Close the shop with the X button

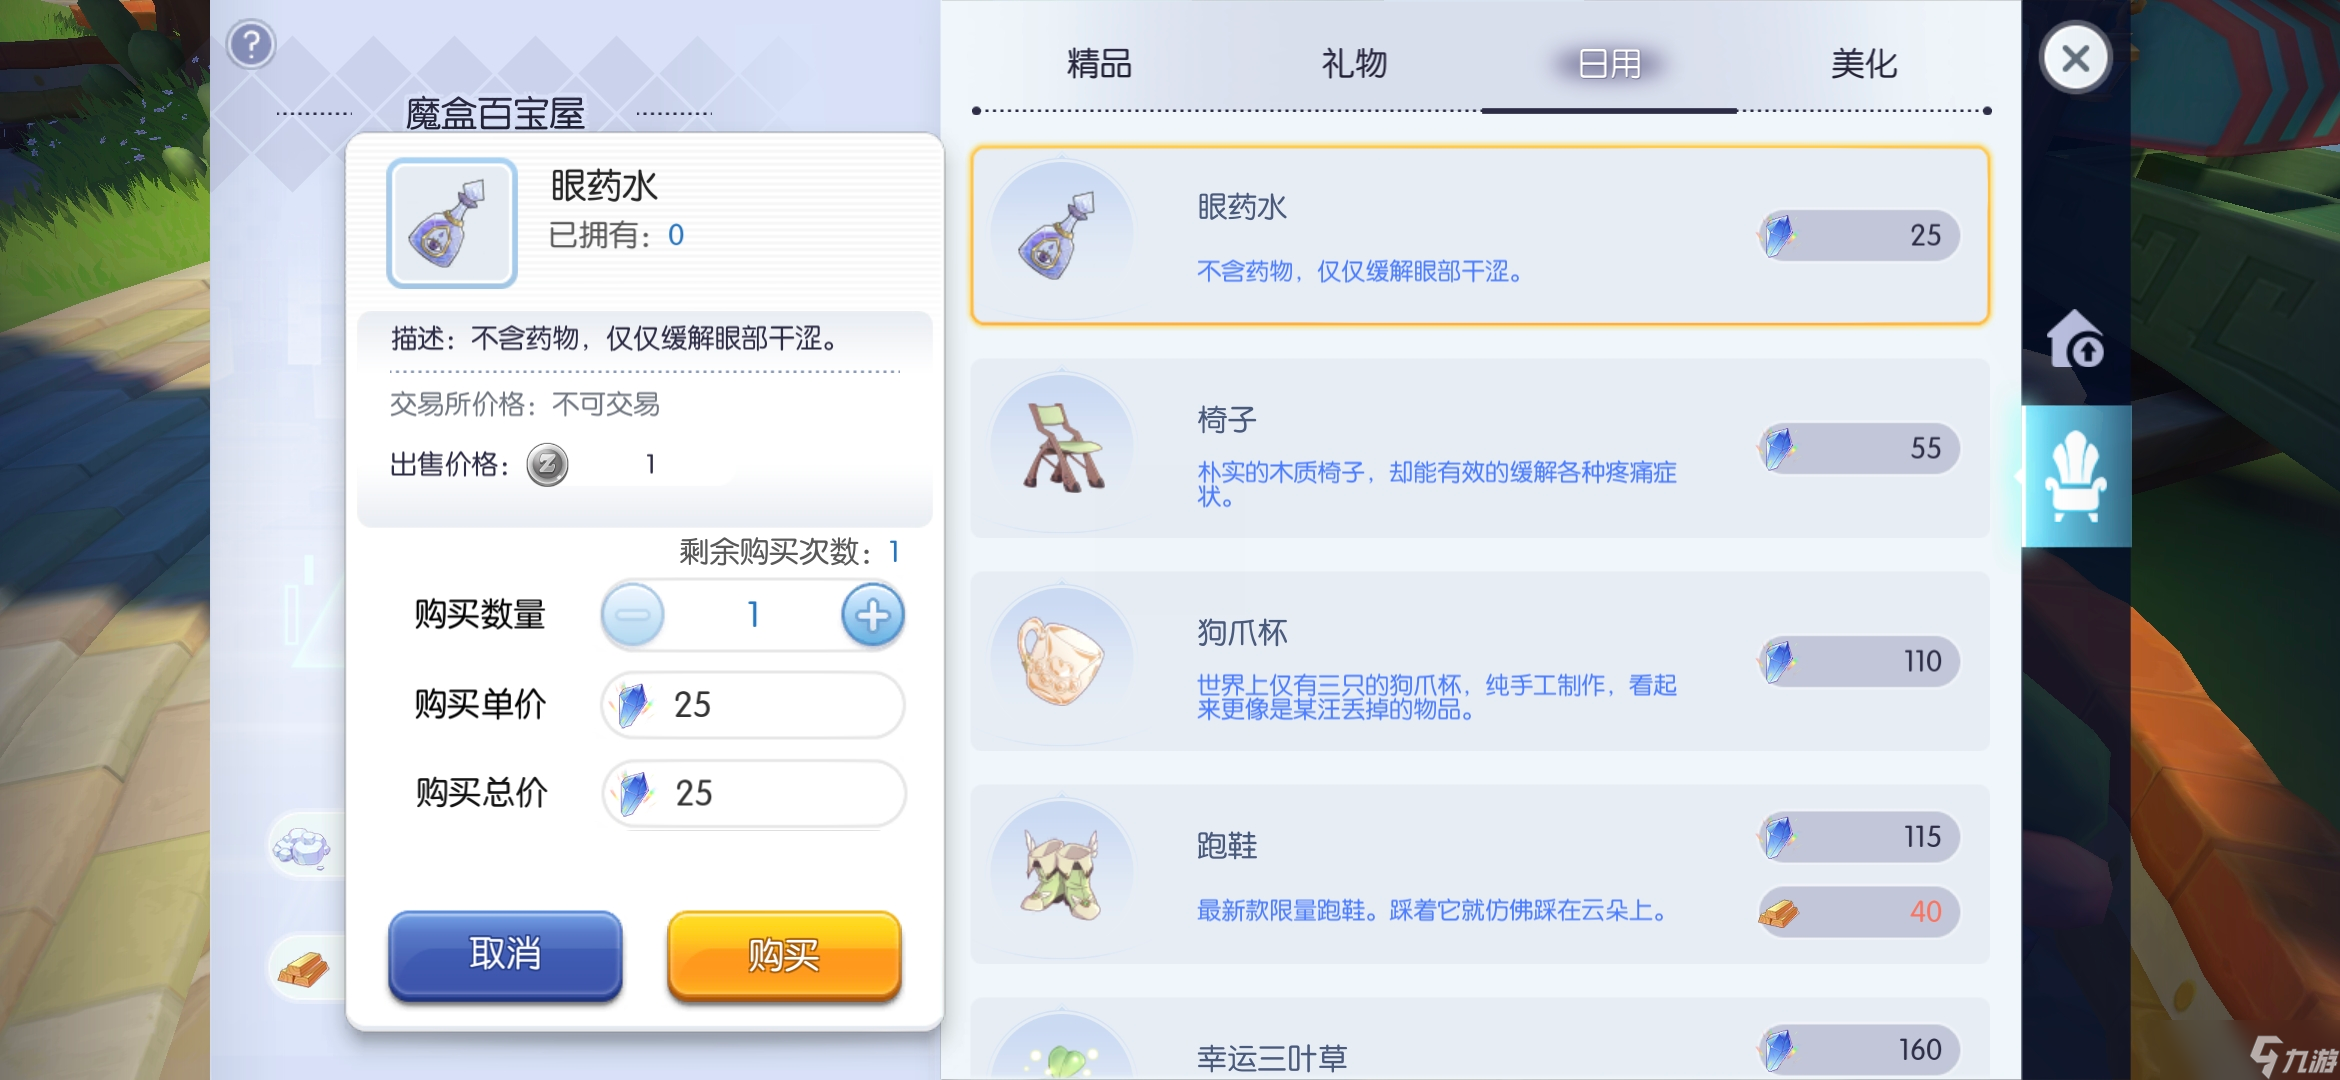tap(2076, 58)
